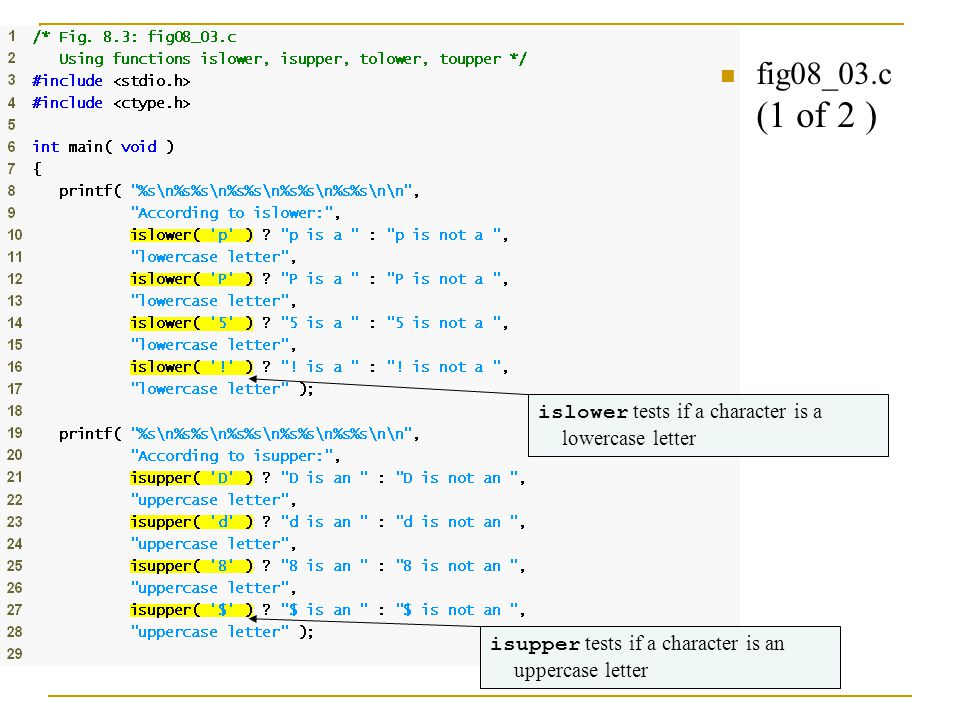Click "uppercase letter" string on line 22
Image resolution: width=960 pixels, height=720 pixels.
click(209, 500)
